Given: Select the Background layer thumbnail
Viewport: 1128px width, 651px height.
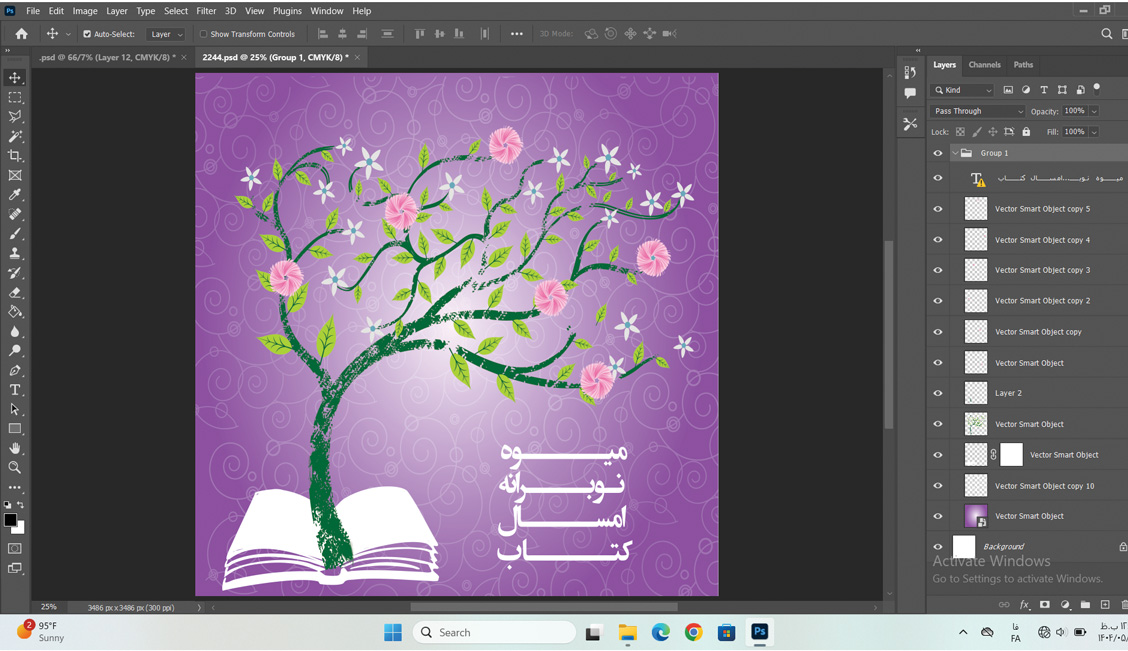Looking at the screenshot, I should point(964,547).
